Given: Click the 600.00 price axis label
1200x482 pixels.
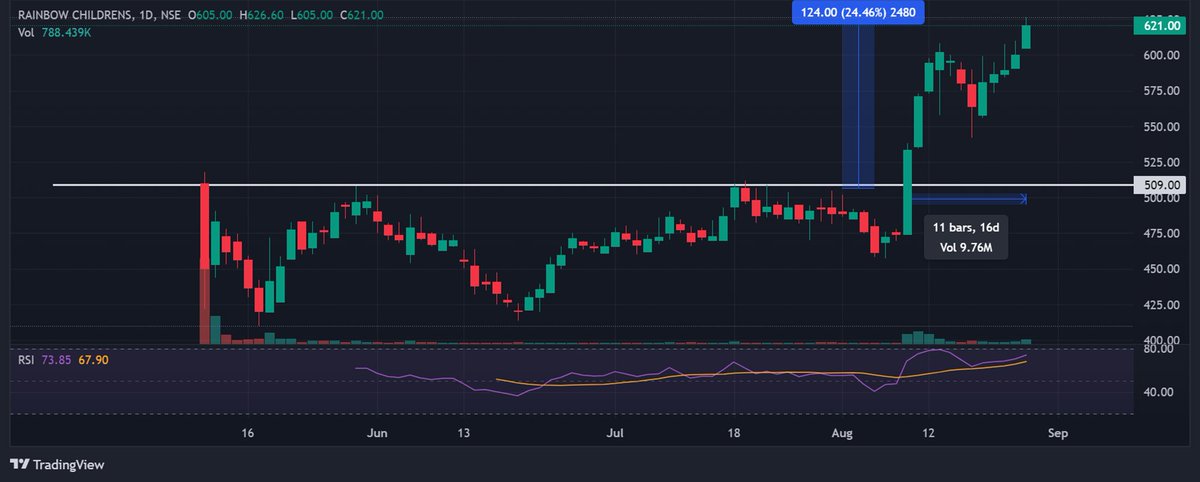Looking at the screenshot, I should pyautogui.click(x=1163, y=56).
